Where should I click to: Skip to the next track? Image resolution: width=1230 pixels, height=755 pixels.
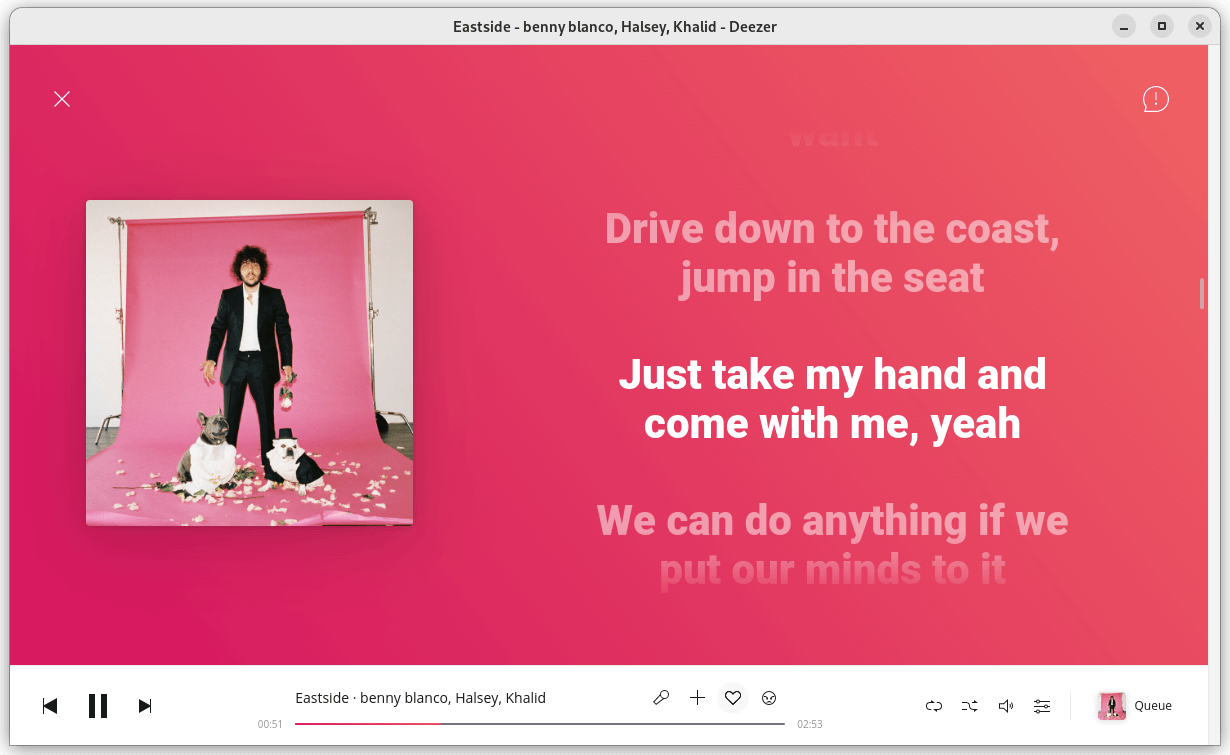click(x=145, y=706)
